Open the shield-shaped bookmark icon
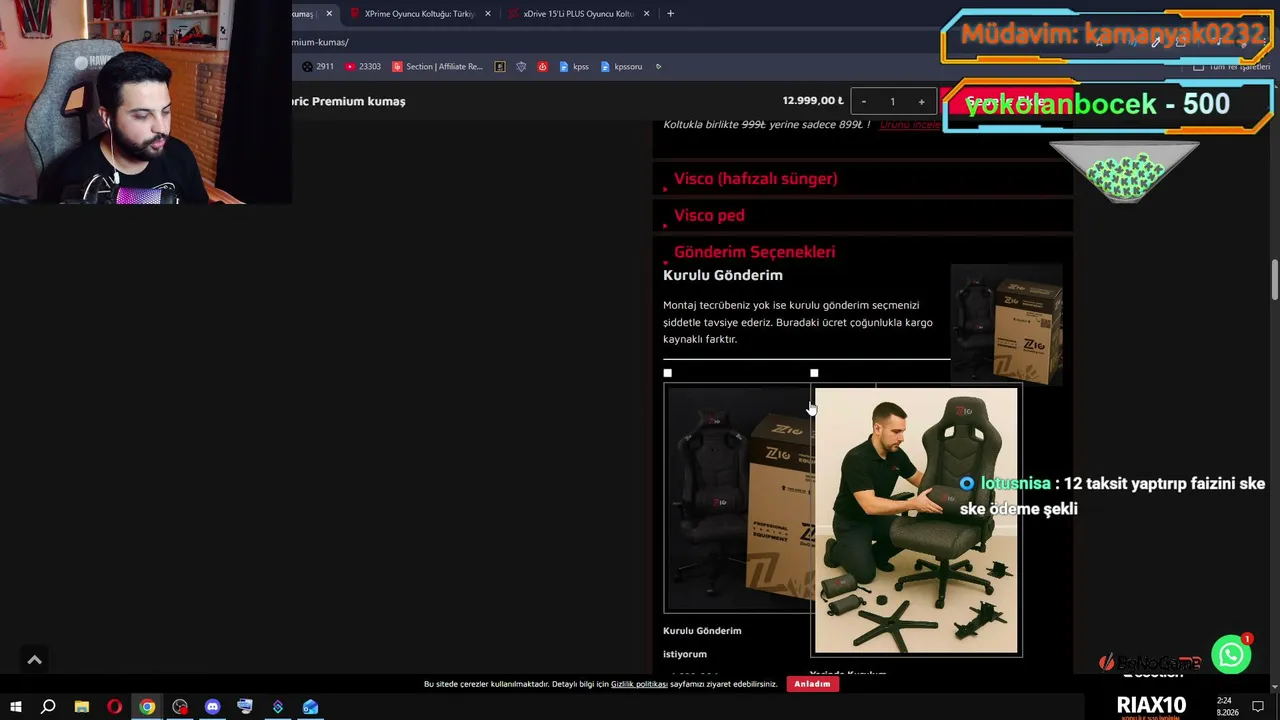 click(521, 67)
